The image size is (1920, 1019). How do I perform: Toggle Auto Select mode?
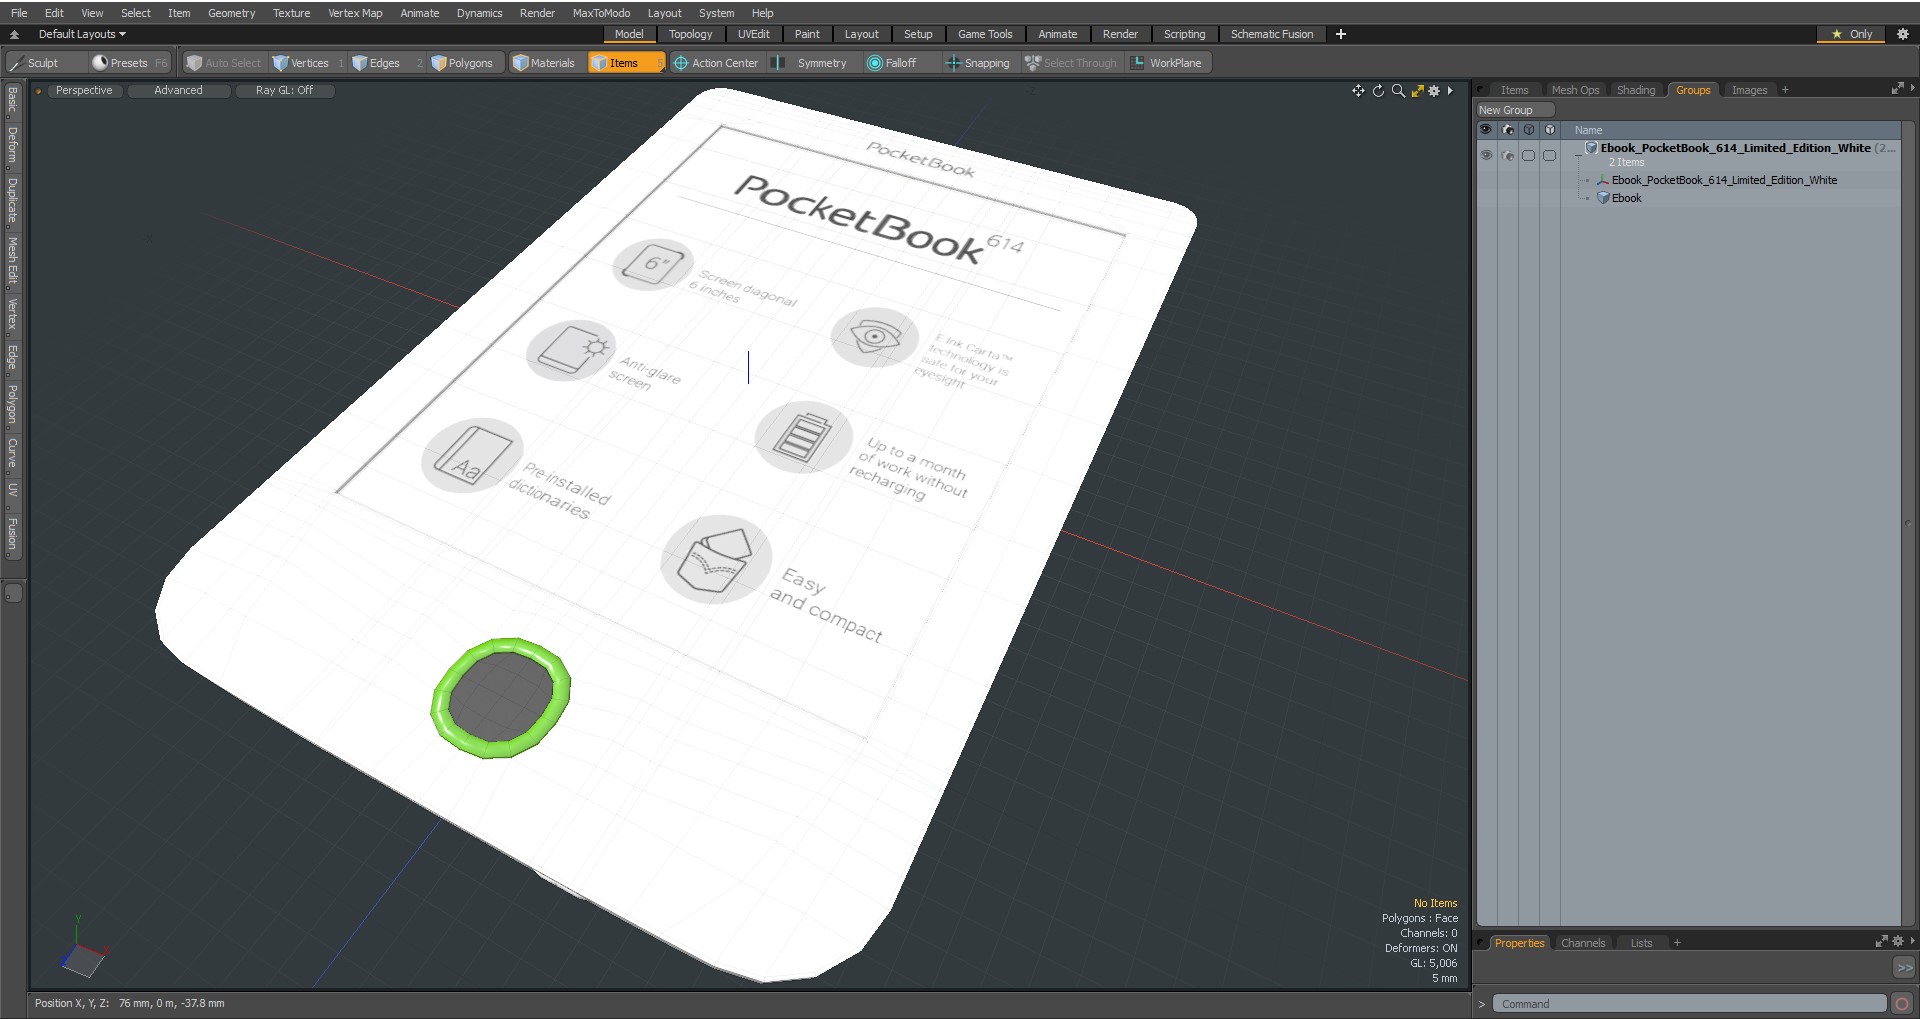point(224,63)
